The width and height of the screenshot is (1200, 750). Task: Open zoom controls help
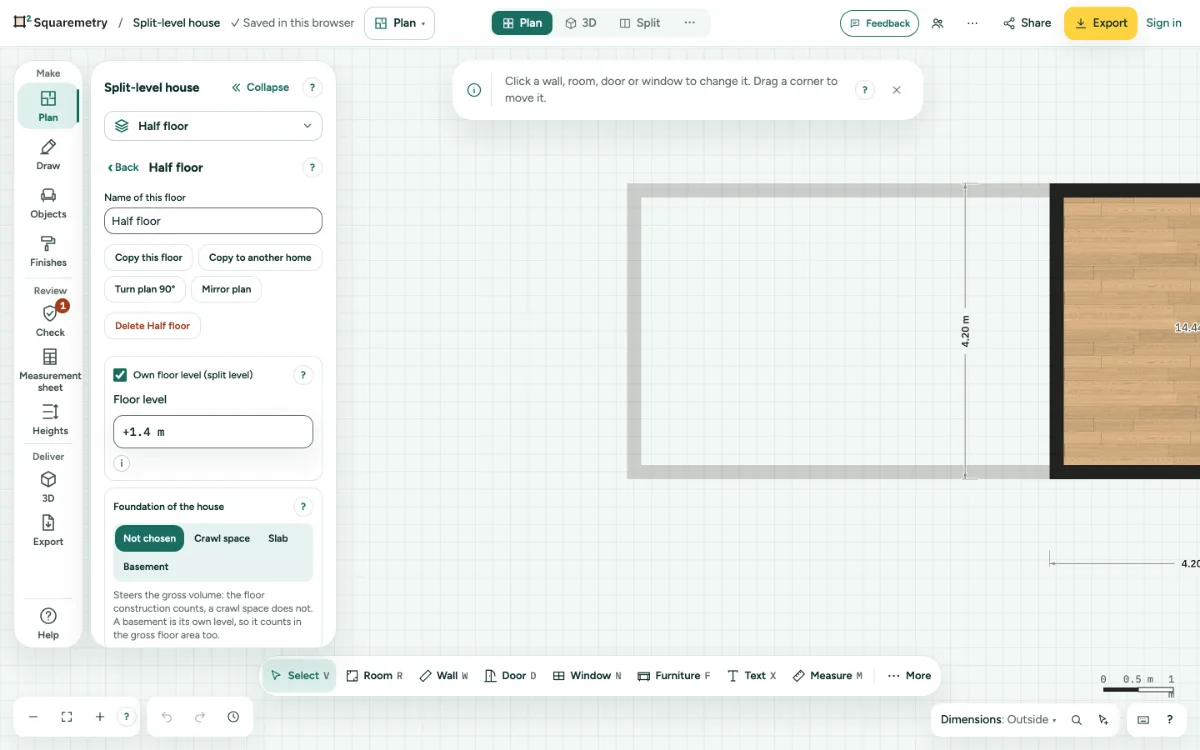(126, 717)
